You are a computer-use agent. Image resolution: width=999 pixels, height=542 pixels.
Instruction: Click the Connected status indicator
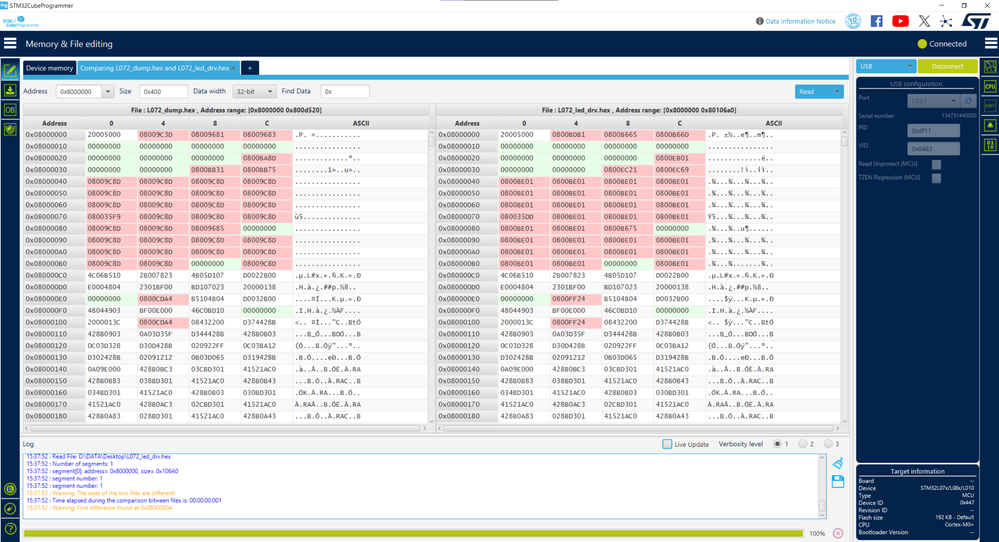[942, 44]
